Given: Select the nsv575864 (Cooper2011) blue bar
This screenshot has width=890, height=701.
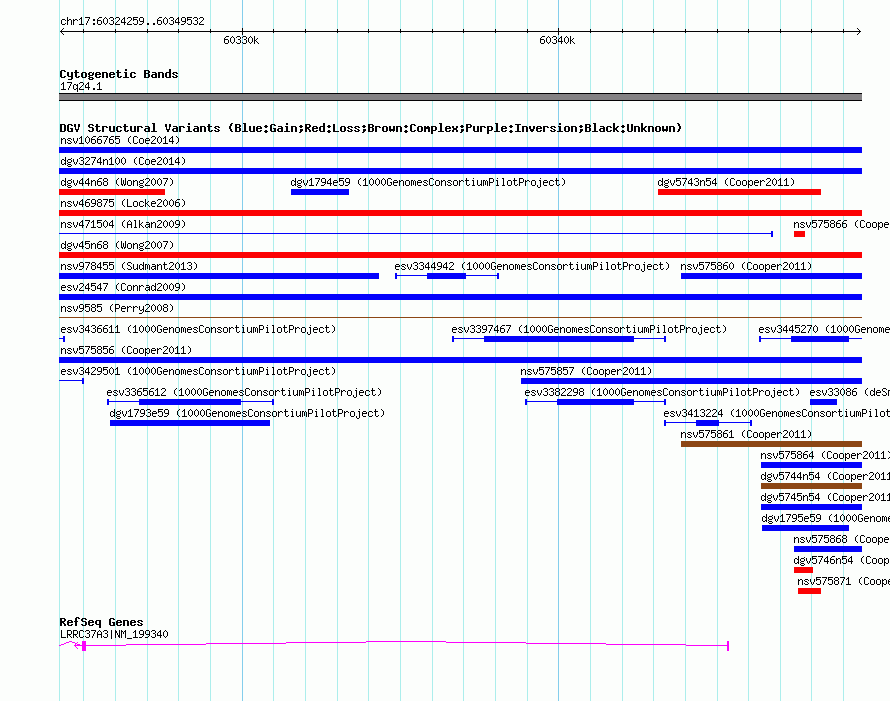Looking at the screenshot, I should click(811, 465).
